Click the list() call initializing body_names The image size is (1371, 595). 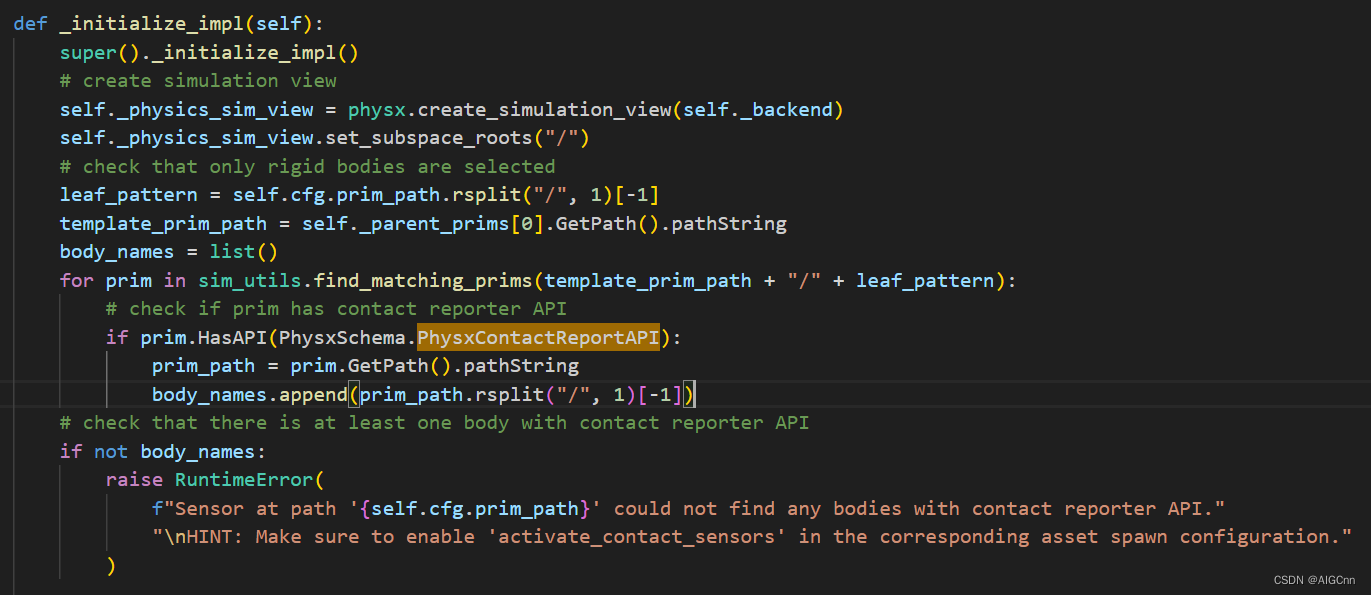point(243,251)
